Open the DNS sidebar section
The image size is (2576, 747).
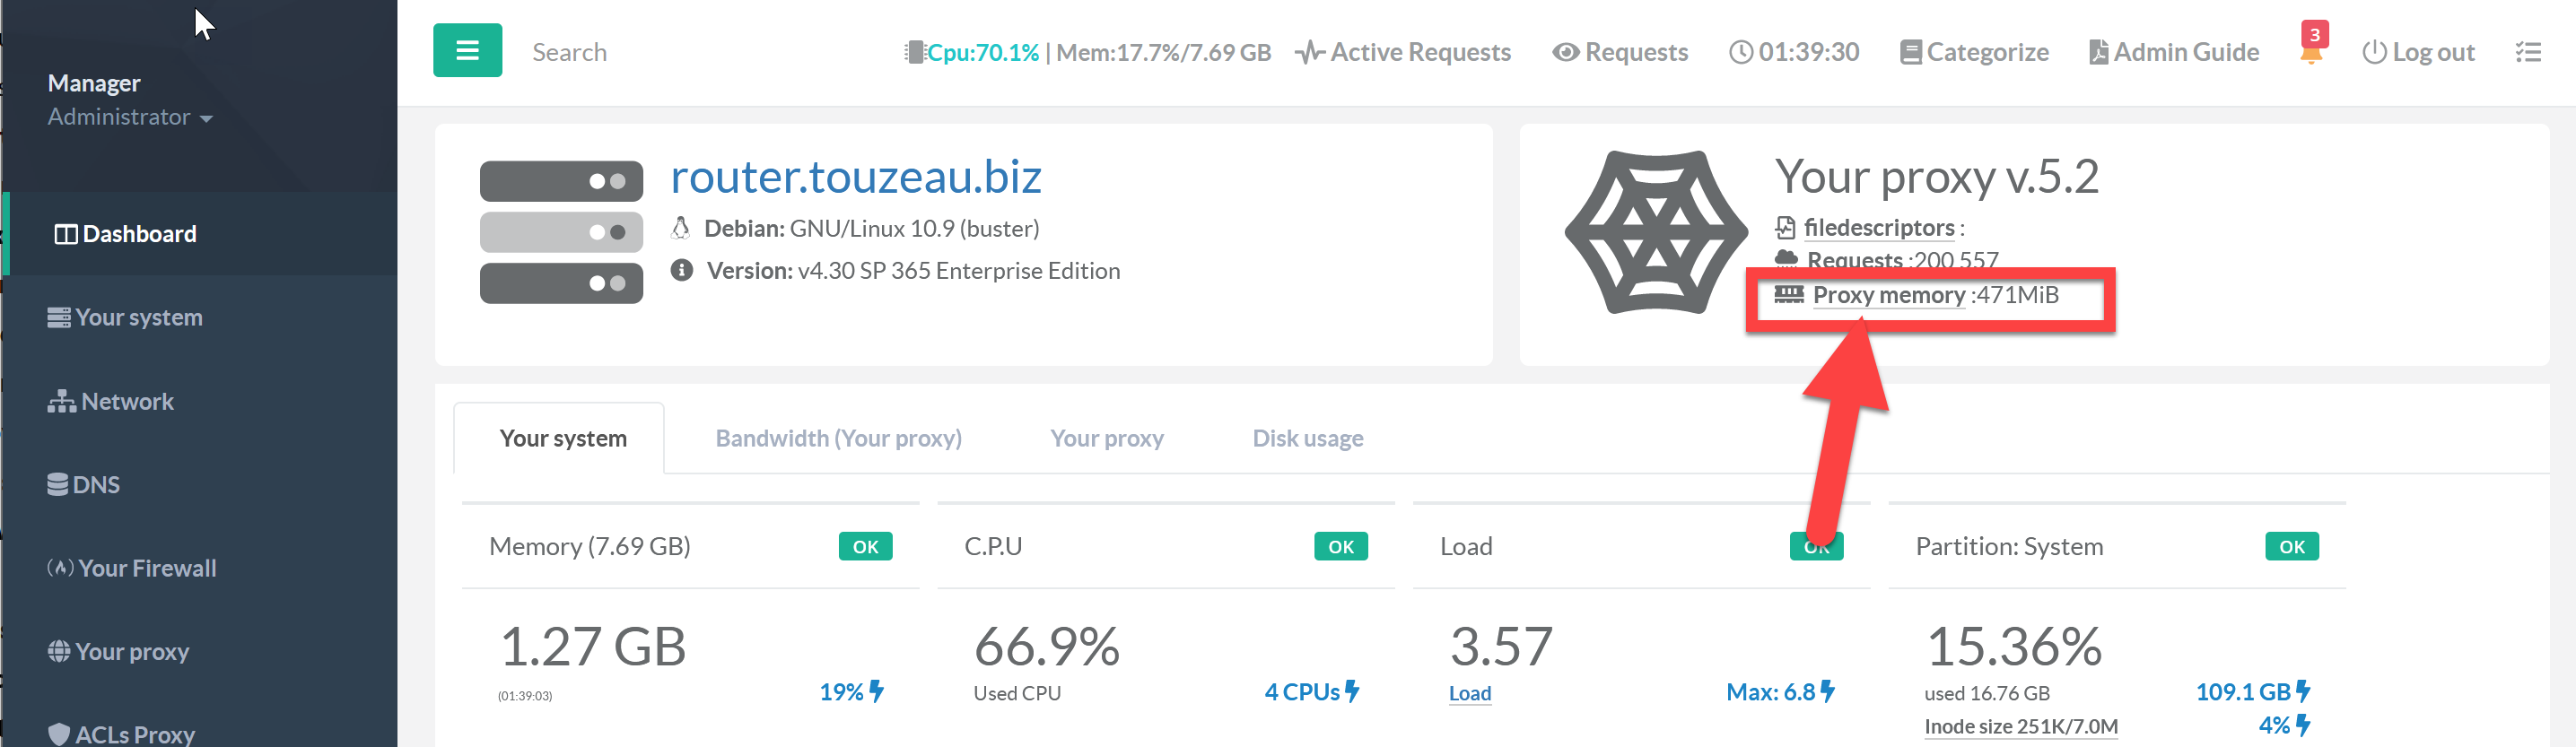pos(96,485)
